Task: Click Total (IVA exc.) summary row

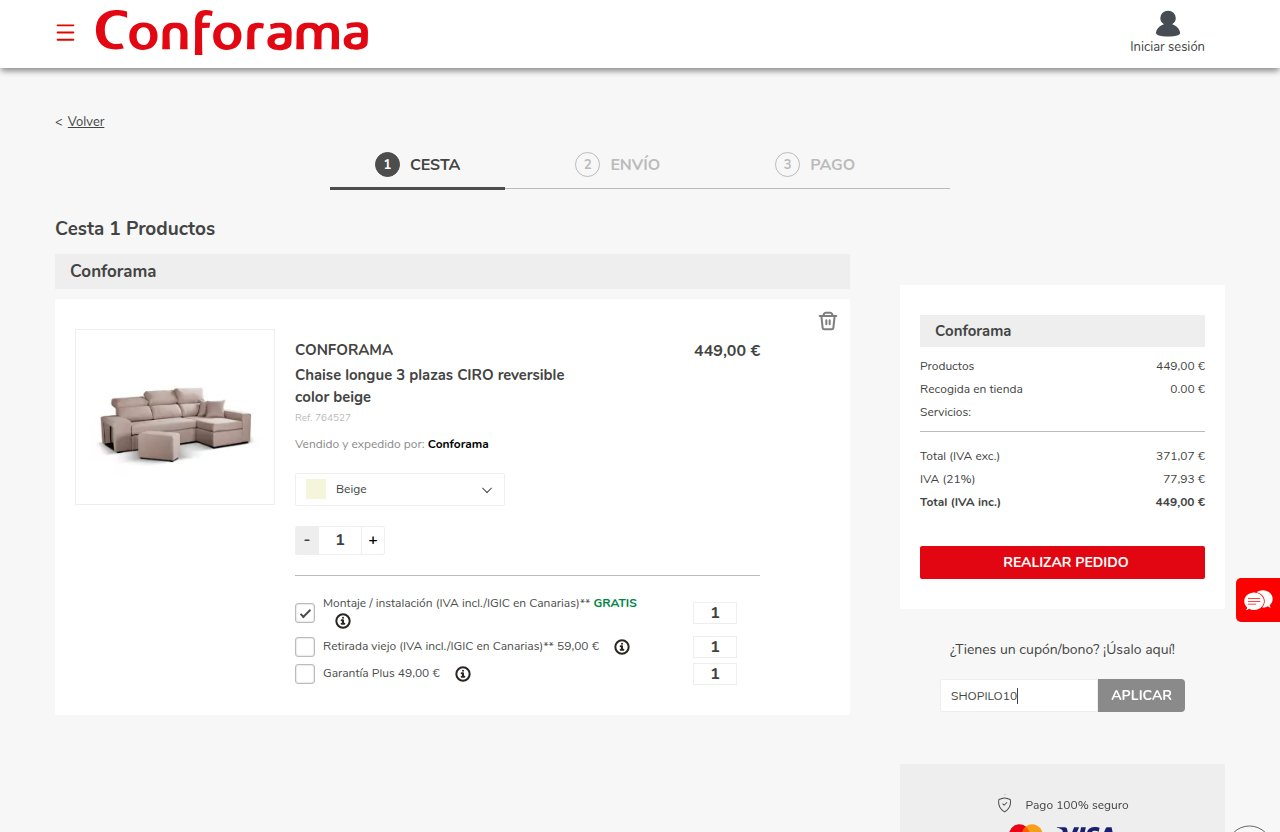Action: 1062,456
